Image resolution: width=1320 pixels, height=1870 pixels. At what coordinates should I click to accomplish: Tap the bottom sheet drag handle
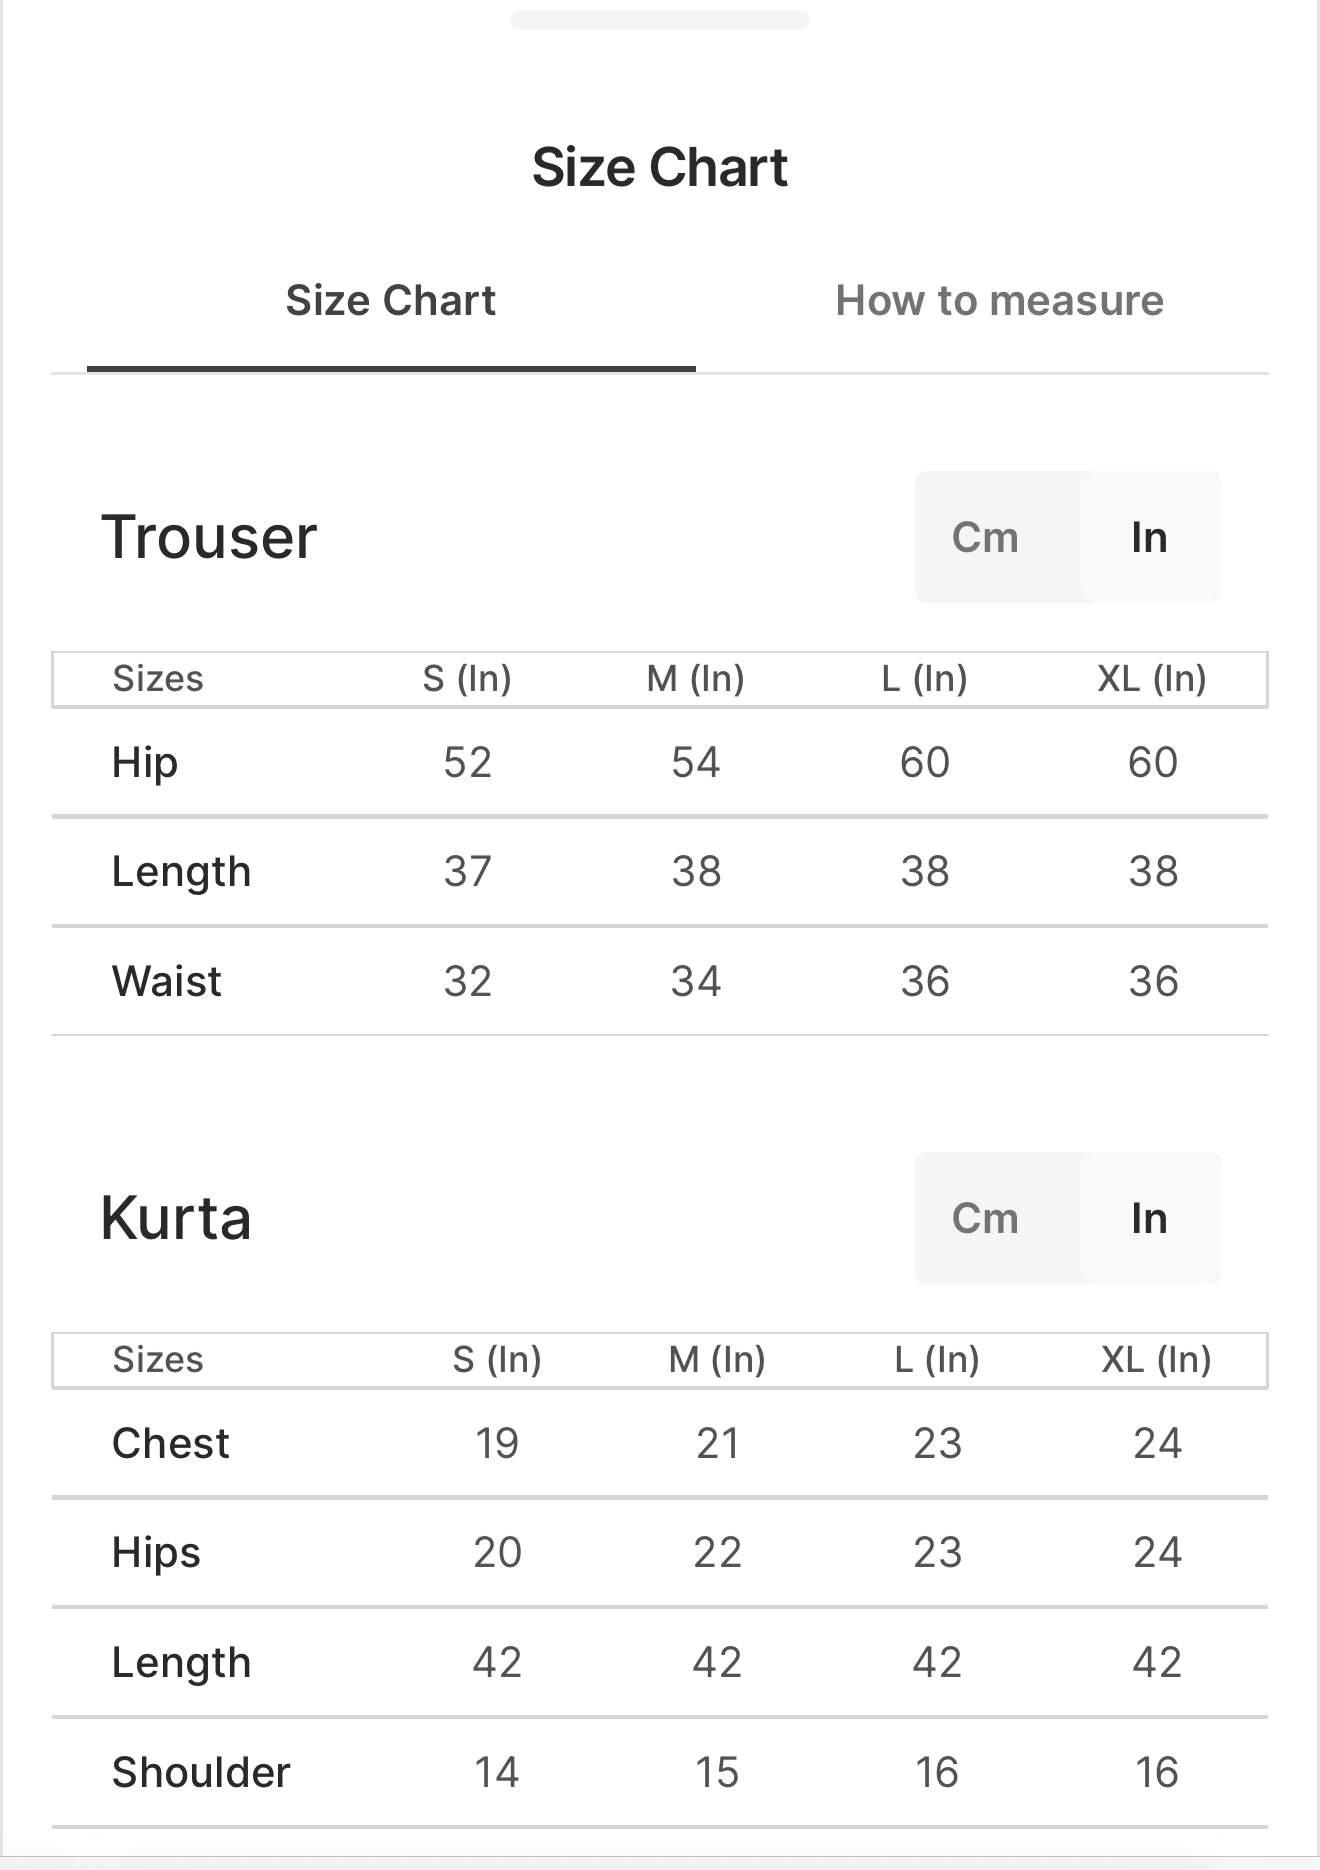660,20
